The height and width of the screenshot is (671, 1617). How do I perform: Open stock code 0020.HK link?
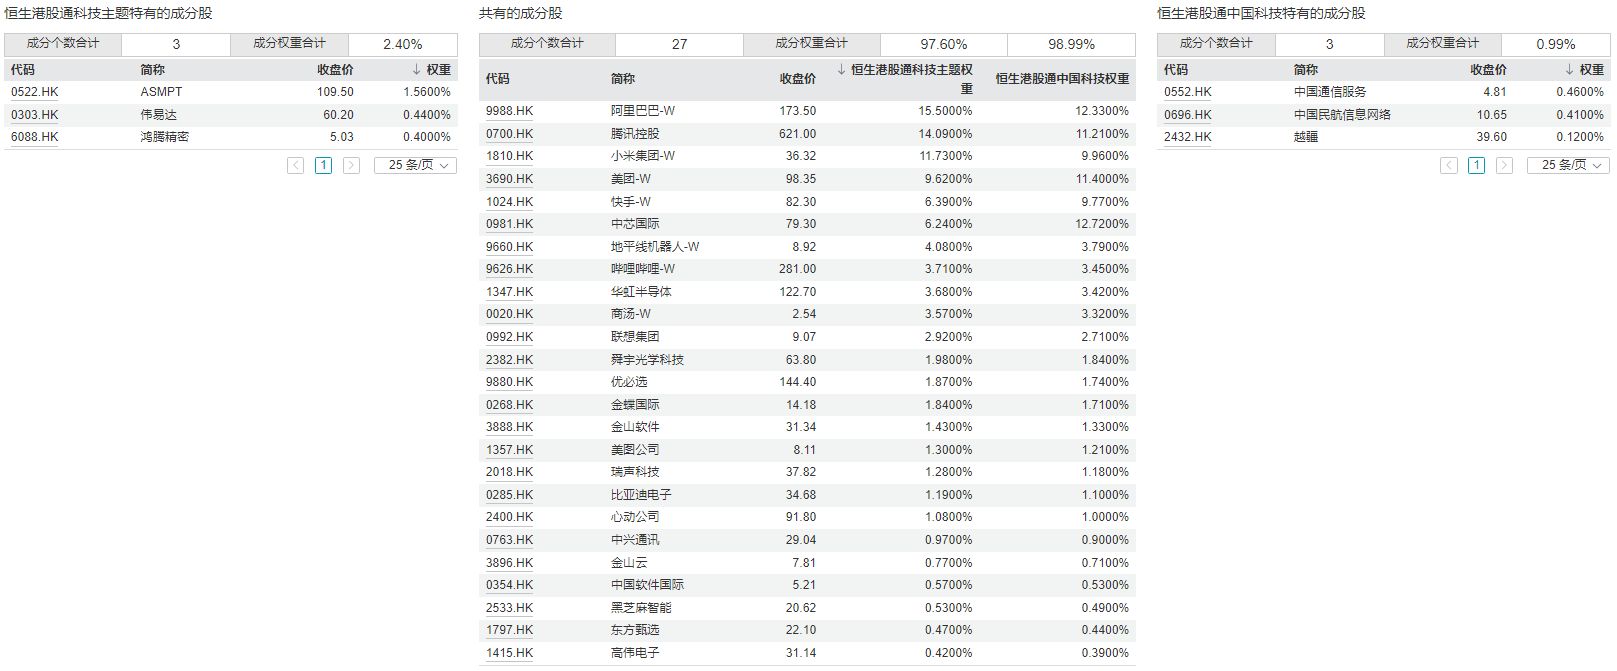(510, 314)
